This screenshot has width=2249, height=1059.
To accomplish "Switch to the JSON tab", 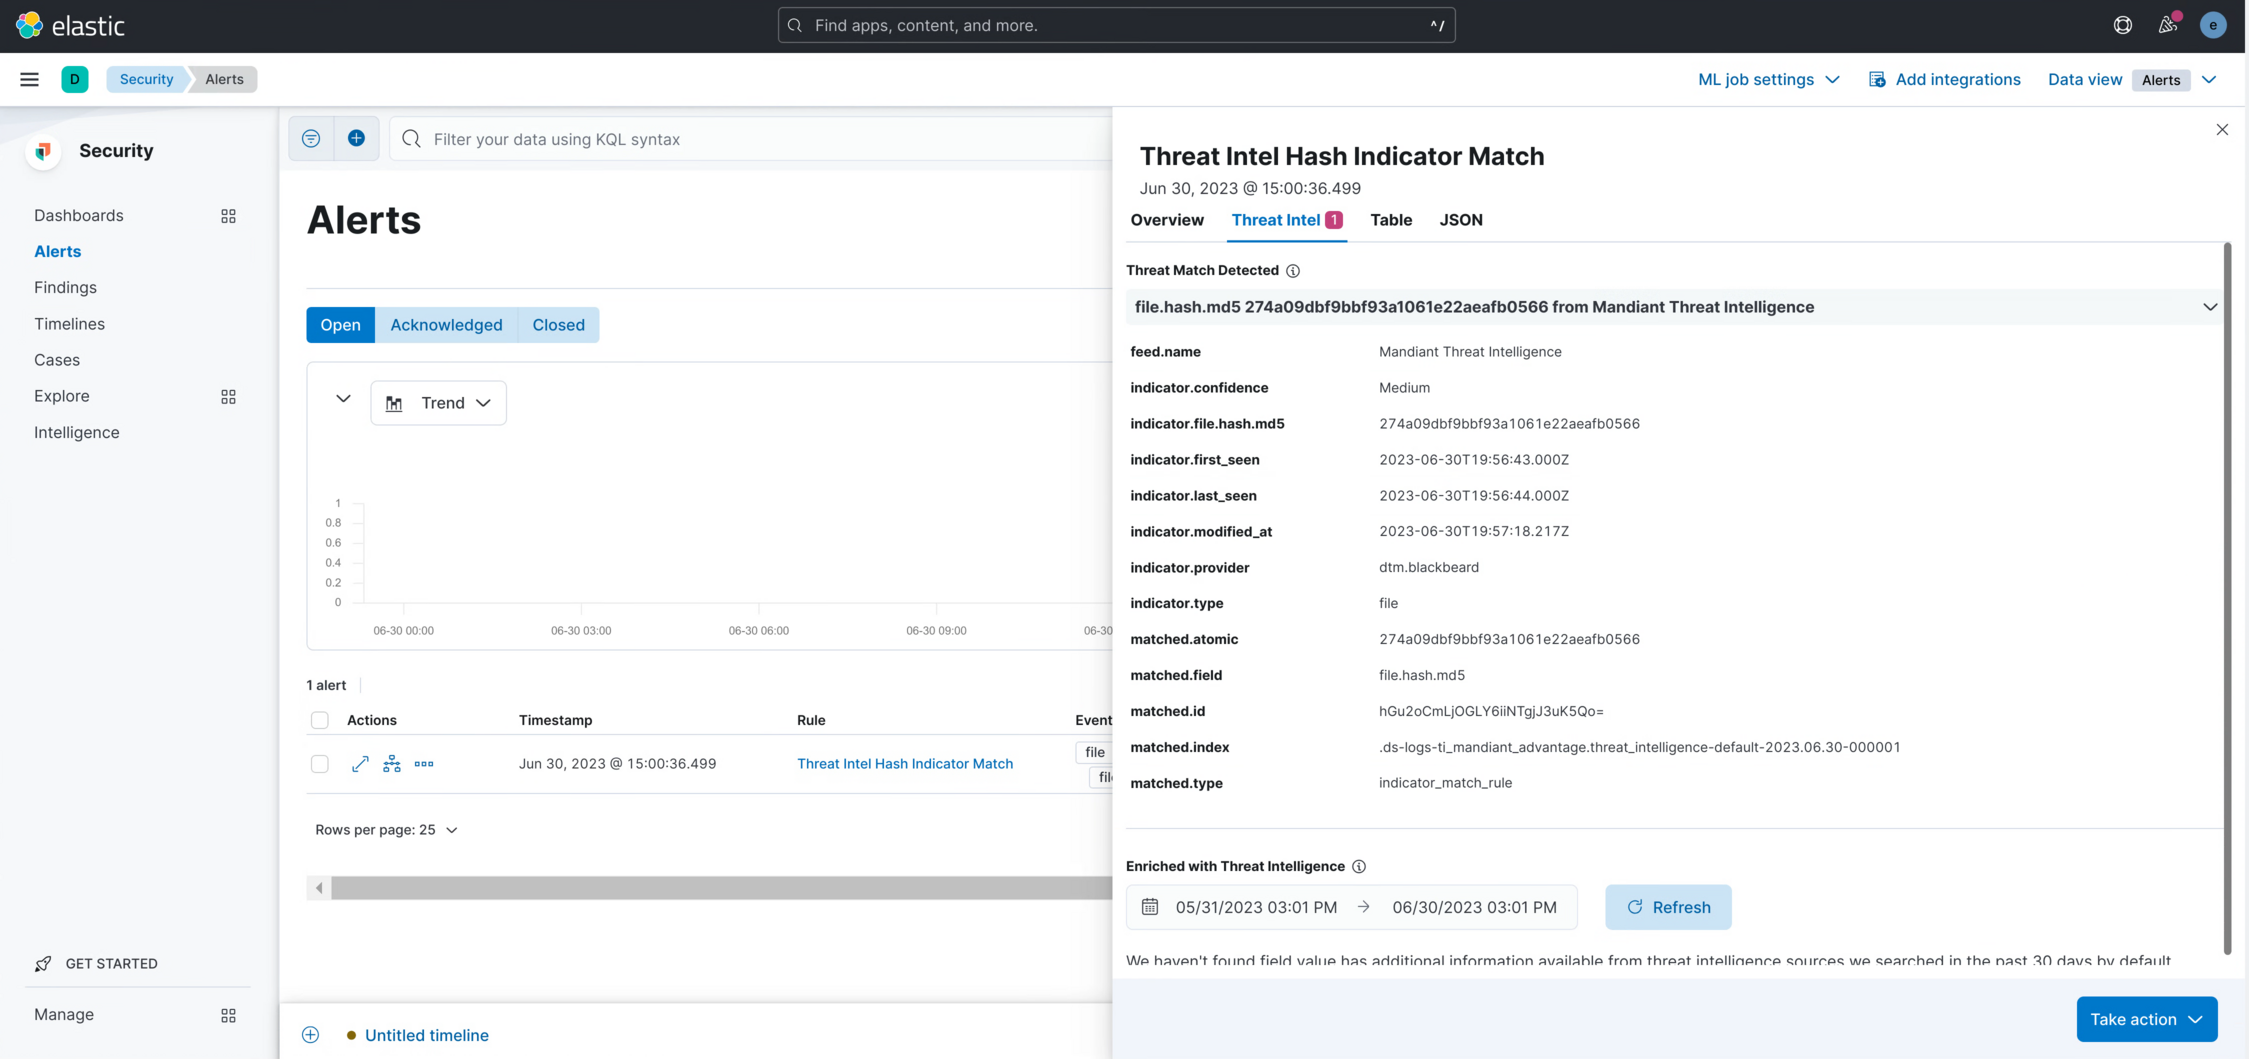I will 1460,220.
